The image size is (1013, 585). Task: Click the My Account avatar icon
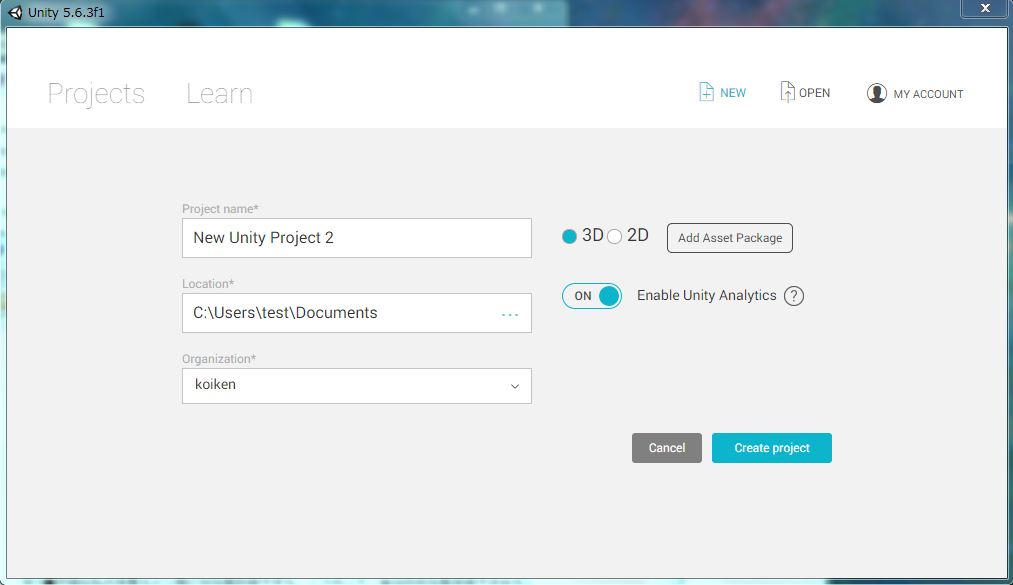coord(876,94)
